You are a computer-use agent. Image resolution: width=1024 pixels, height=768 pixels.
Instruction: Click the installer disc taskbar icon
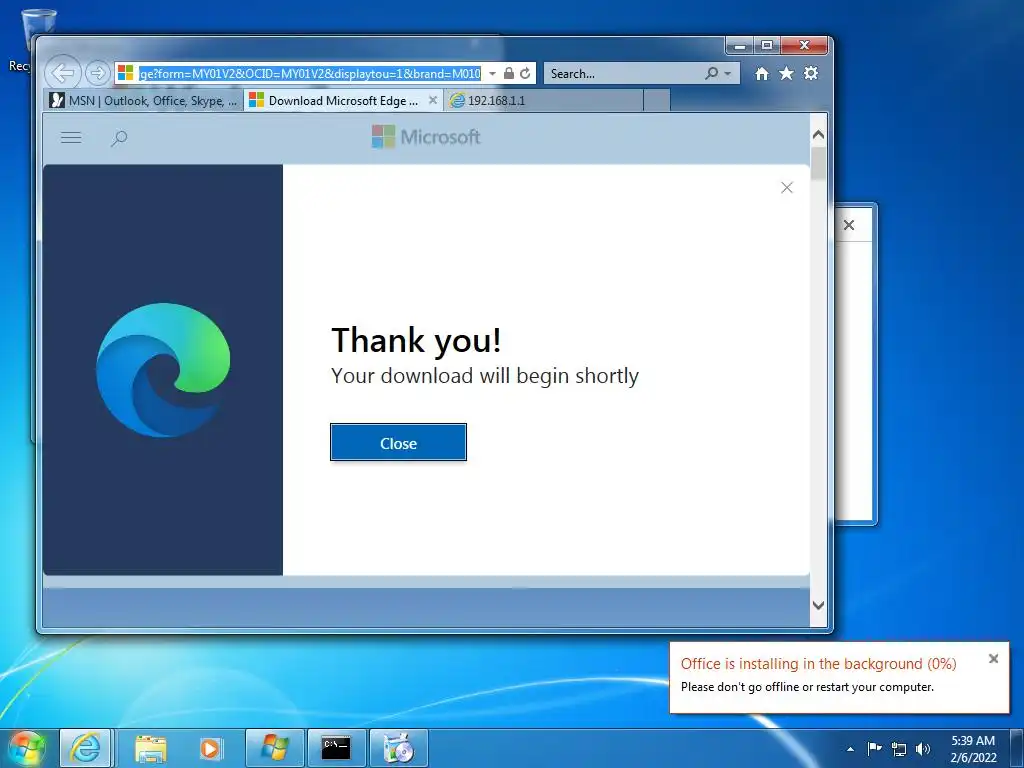(398, 748)
